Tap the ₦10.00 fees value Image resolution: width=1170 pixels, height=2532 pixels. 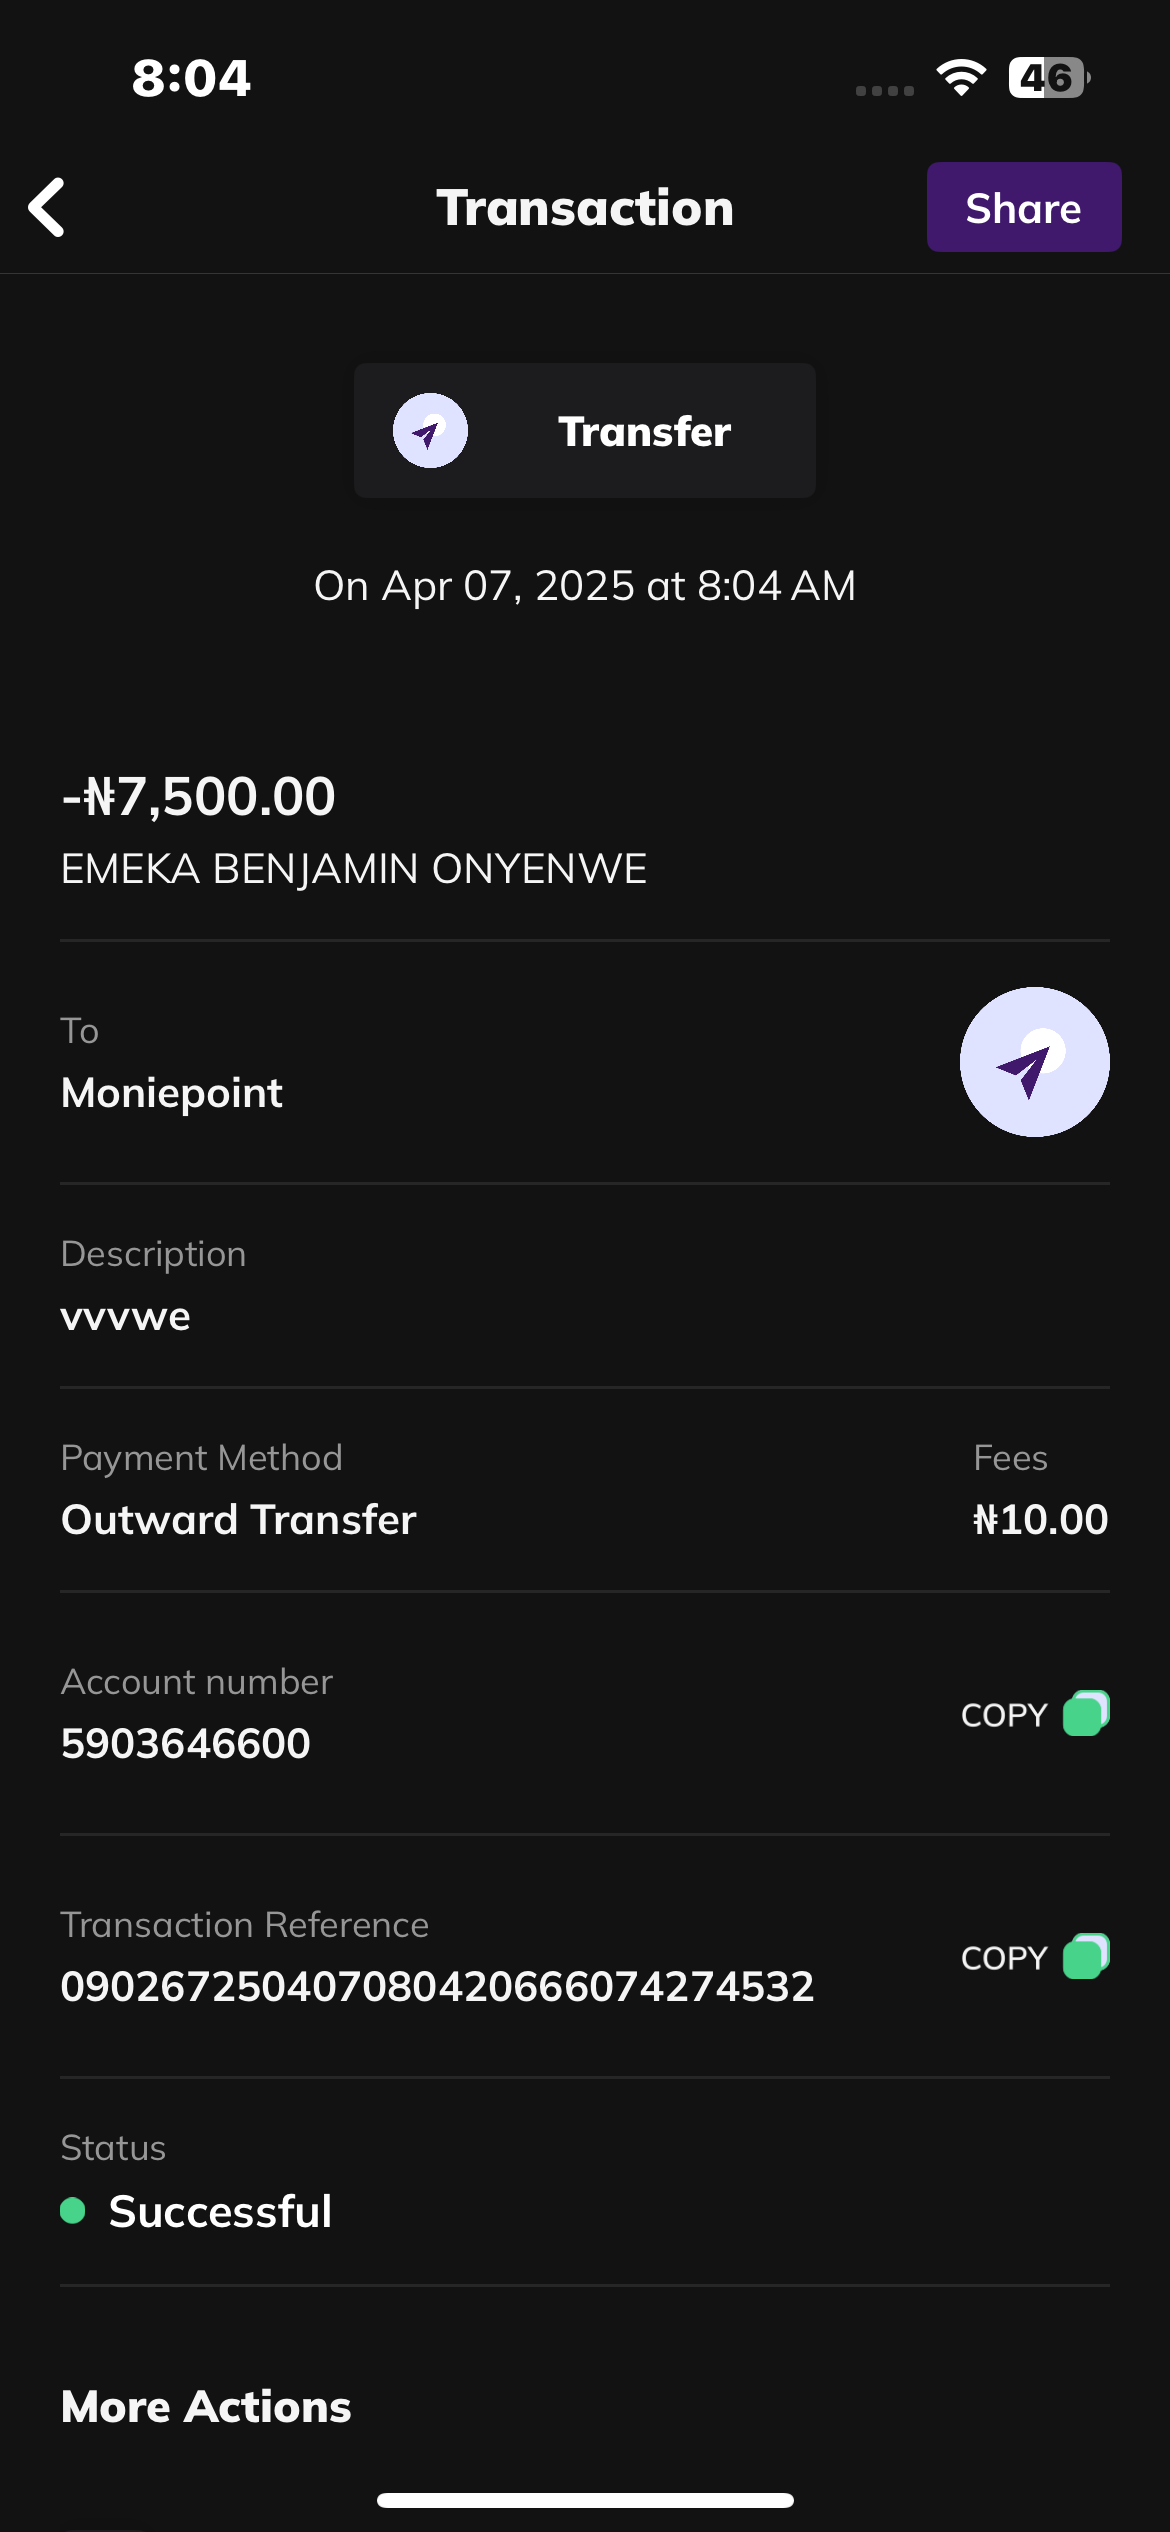point(1040,1520)
